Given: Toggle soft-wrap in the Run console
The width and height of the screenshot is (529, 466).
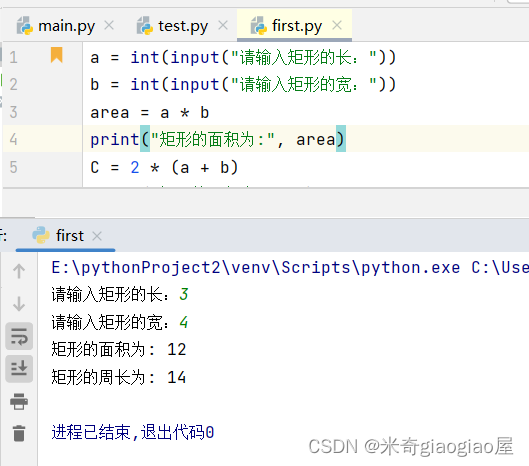Looking at the screenshot, I should tap(19, 336).
